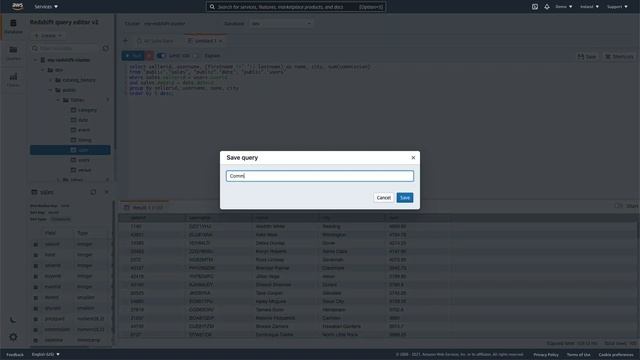
Task: Open notifications bell icon
Action: click(547, 7)
